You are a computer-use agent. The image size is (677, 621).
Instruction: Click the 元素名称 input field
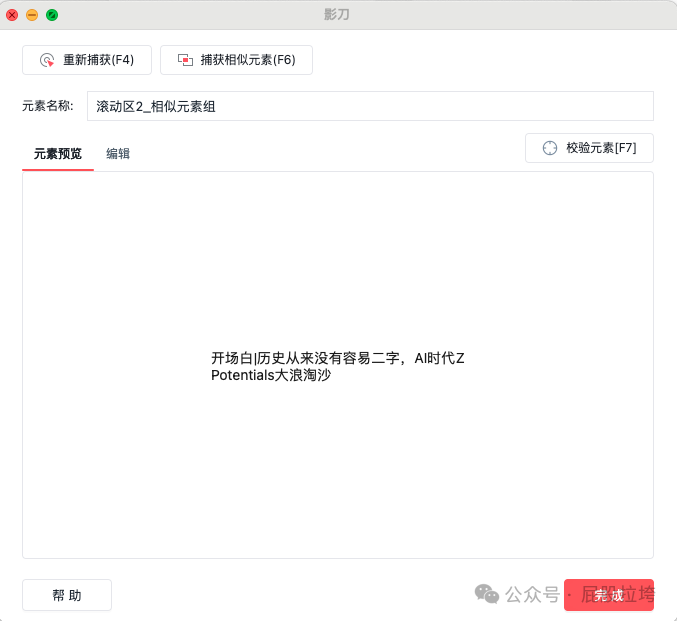[x=370, y=106]
